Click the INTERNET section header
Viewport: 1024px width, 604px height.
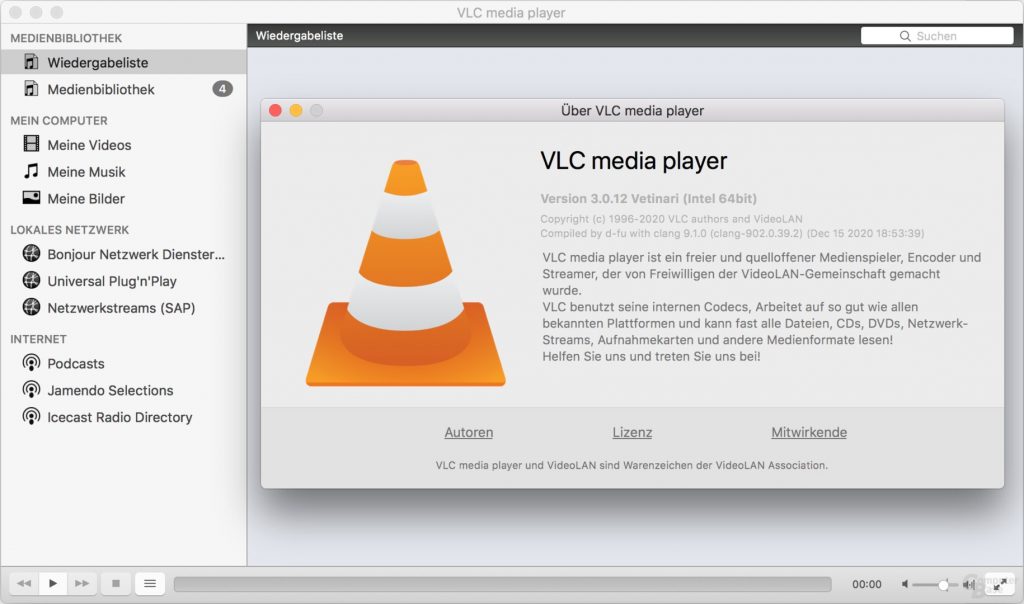point(38,338)
